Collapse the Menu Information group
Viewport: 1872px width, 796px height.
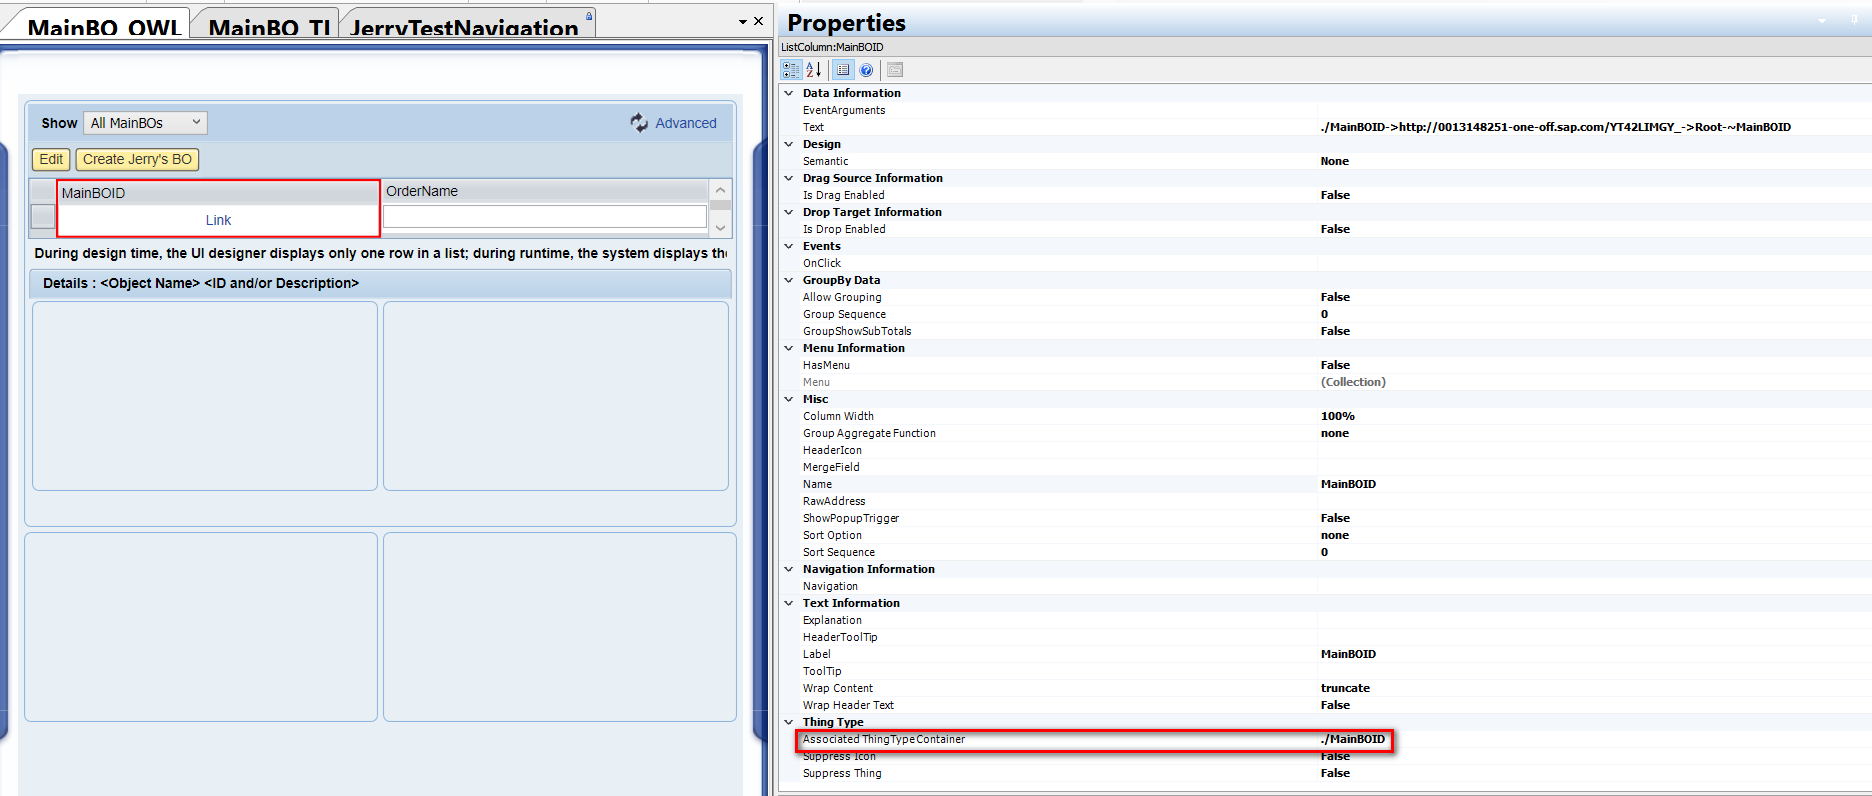[789, 348]
